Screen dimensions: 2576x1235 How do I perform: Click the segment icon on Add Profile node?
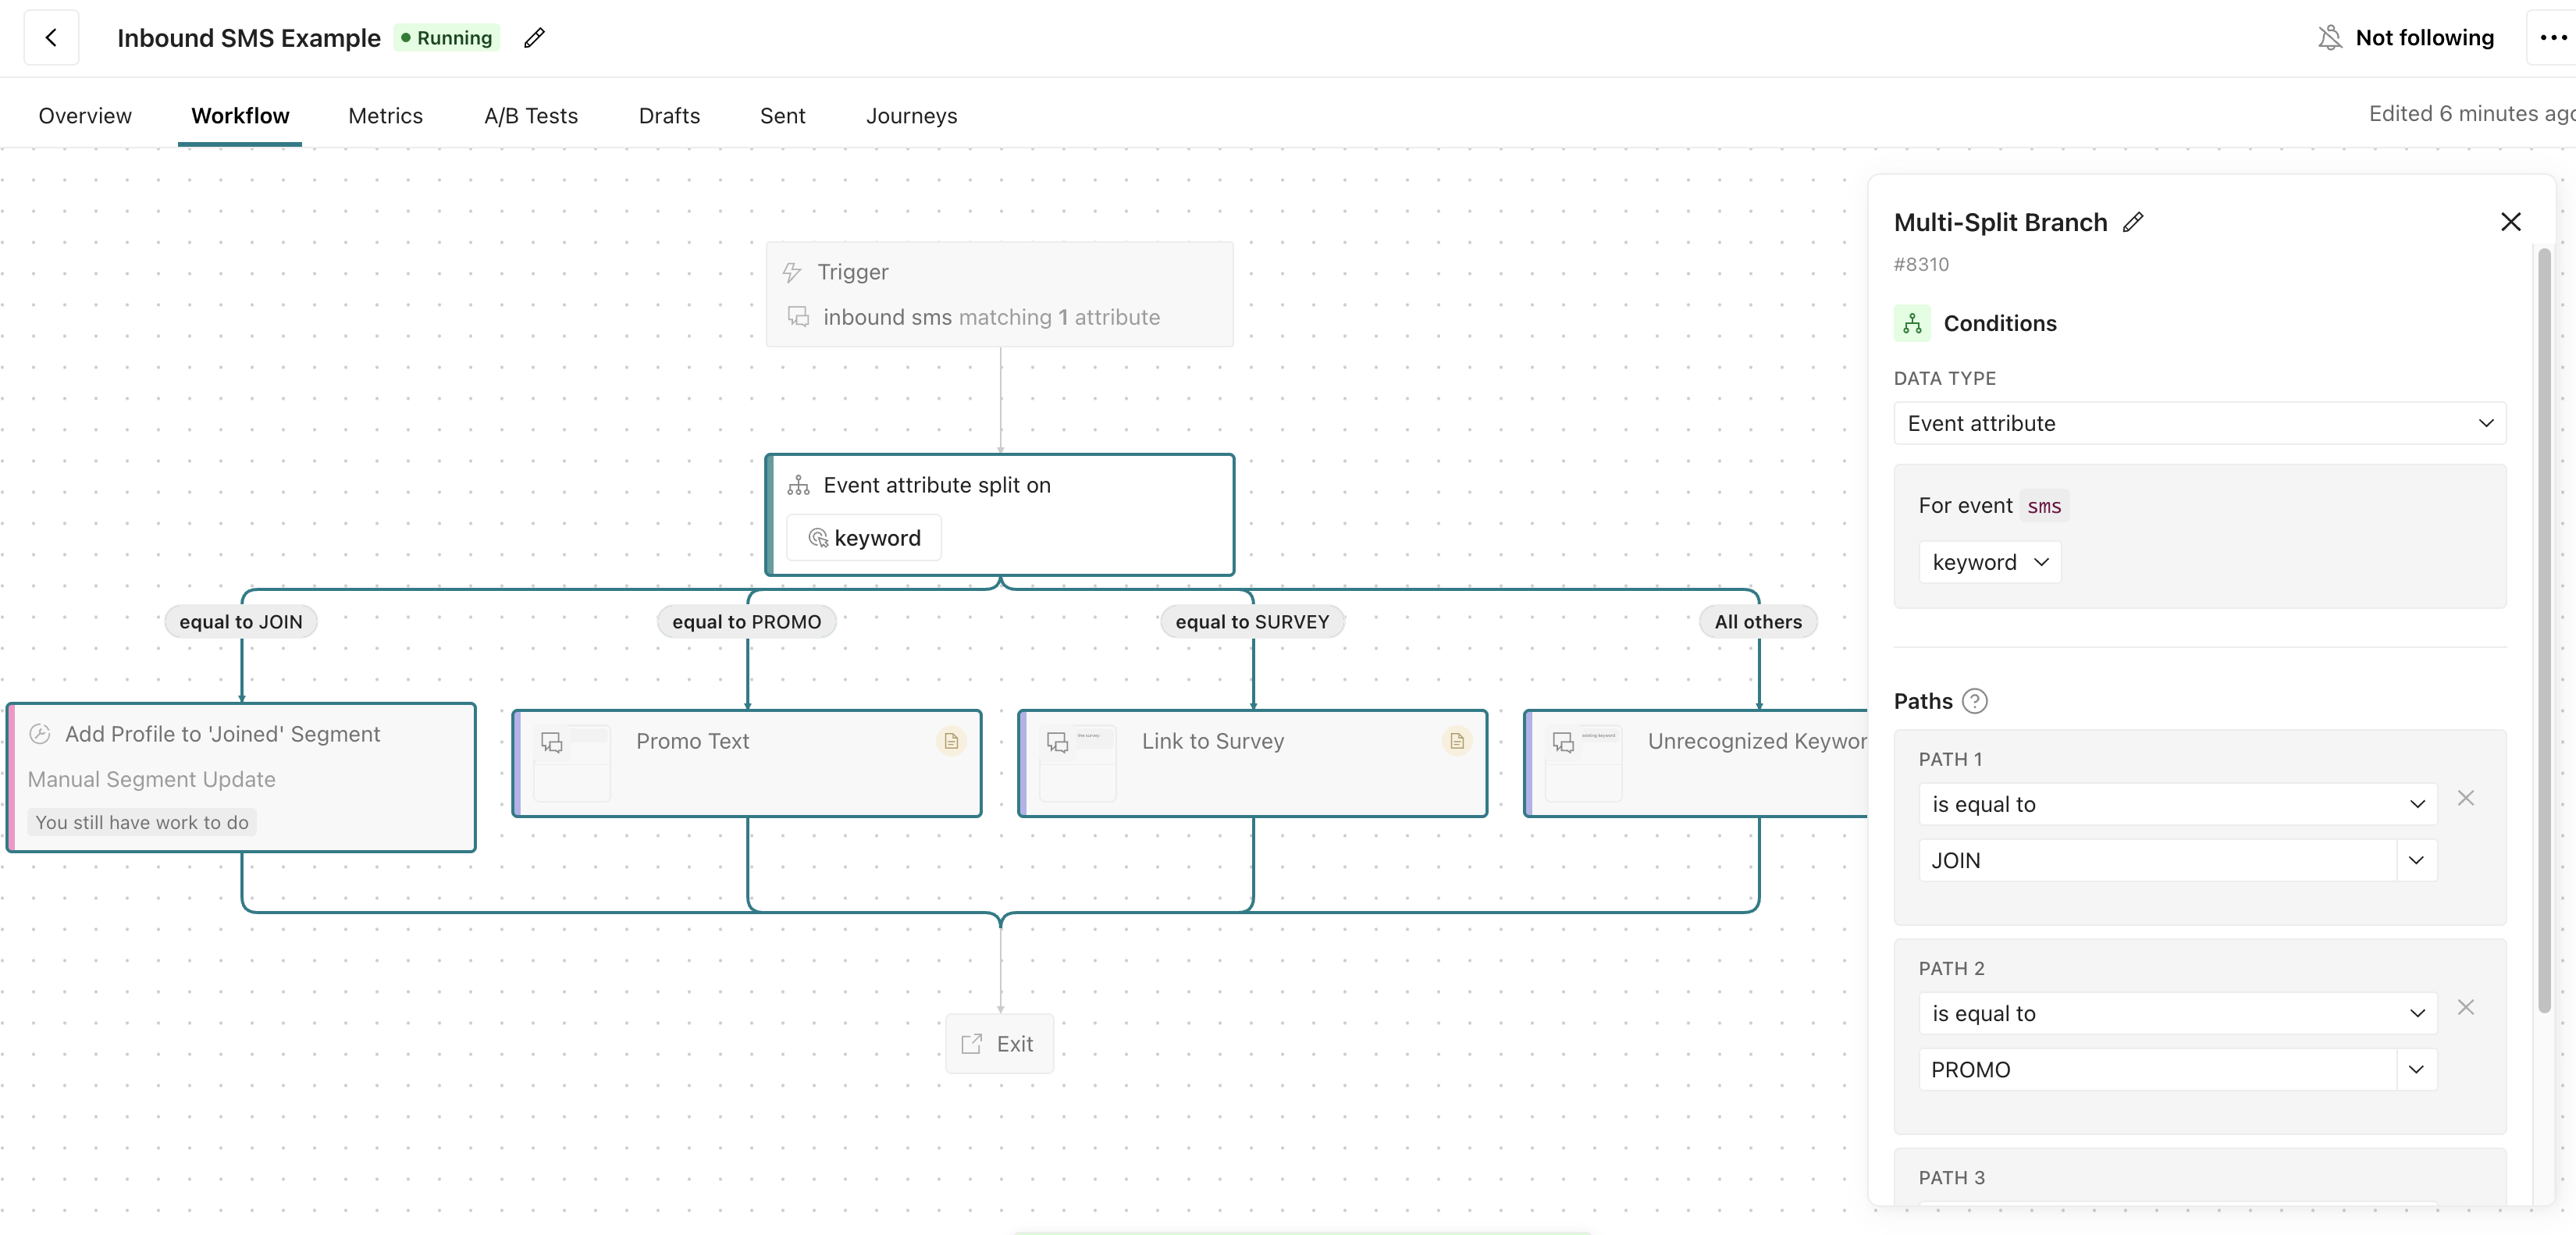tap(40, 734)
